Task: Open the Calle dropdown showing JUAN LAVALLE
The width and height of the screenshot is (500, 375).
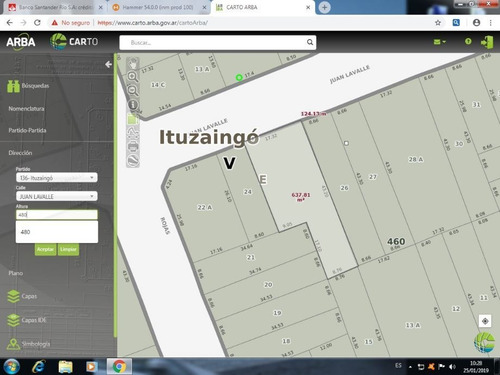Action: [x=57, y=196]
